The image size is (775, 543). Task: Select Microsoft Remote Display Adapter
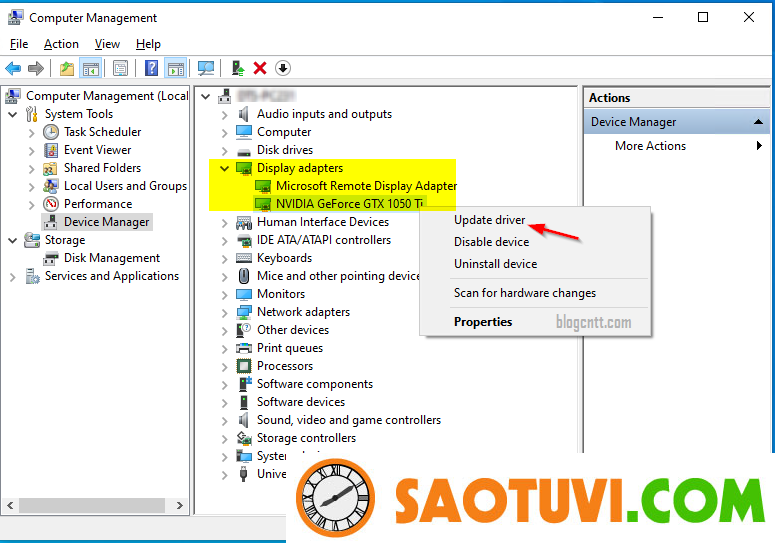[x=366, y=186]
